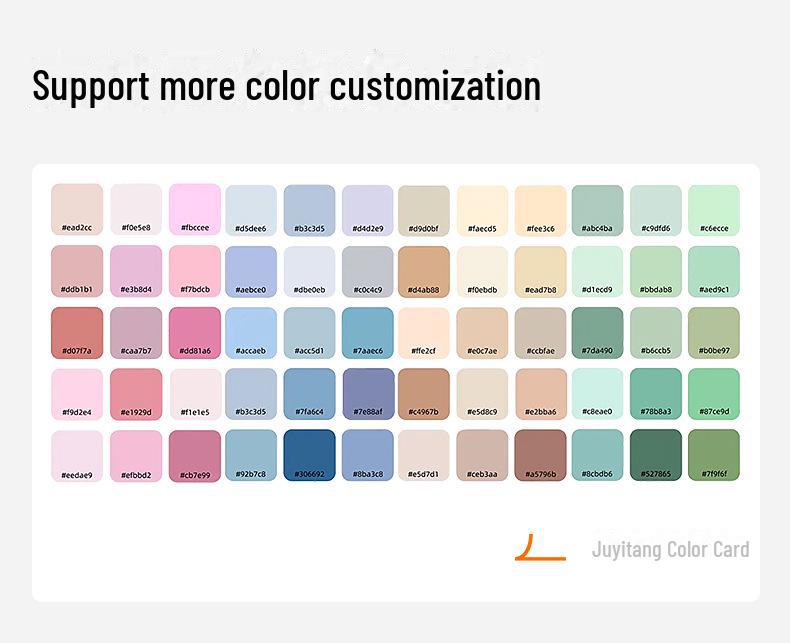This screenshot has width=790, height=643.
Task: Select the #c6ecce mint swatch
Action: click(x=714, y=209)
